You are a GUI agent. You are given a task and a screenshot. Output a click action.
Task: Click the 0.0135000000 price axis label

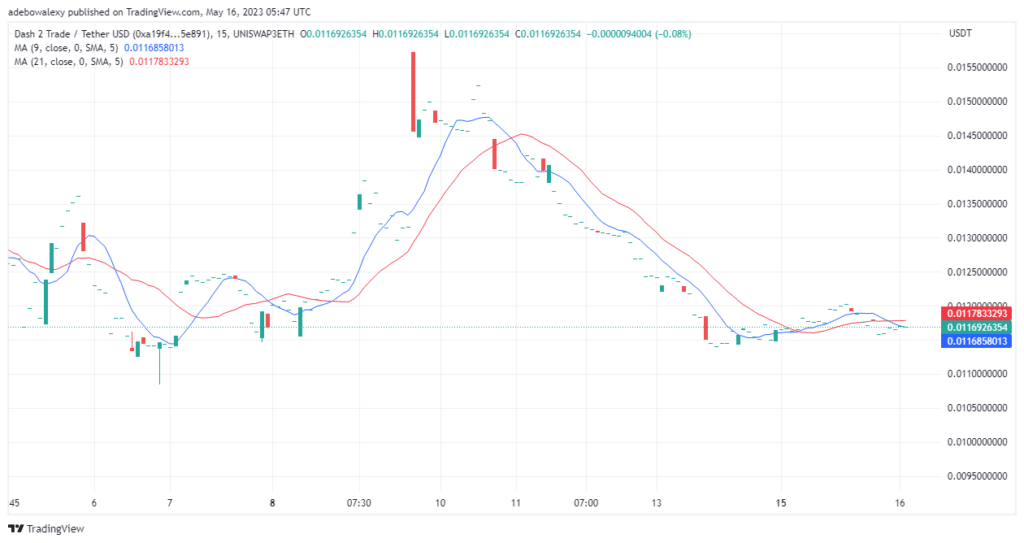pyautogui.click(x=977, y=204)
